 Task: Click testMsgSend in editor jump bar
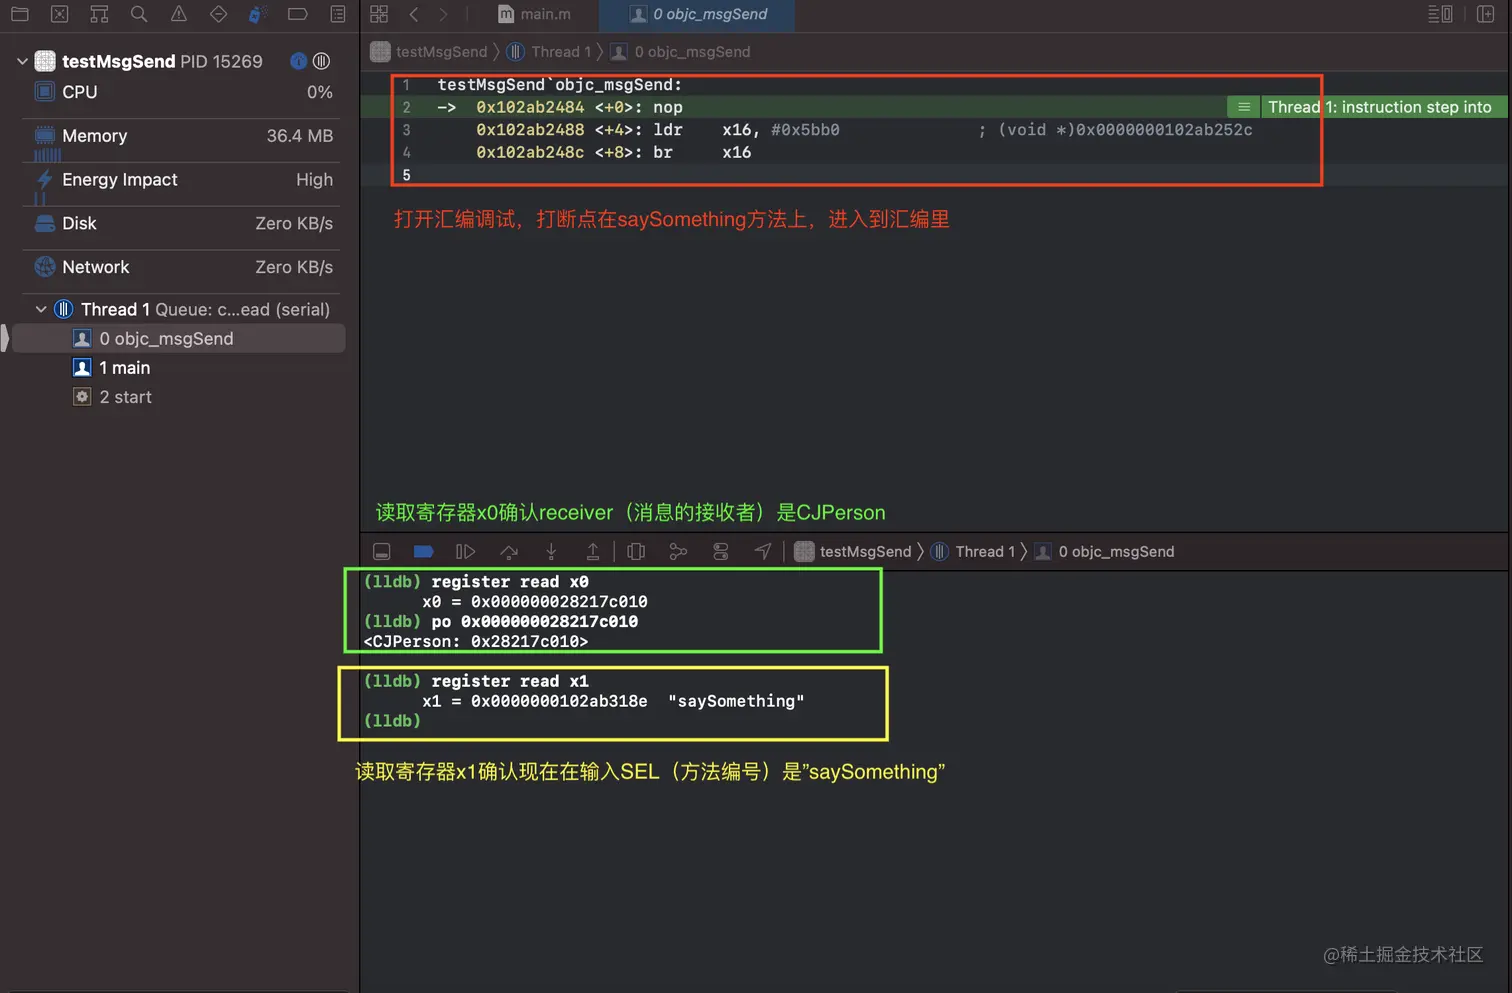pos(429,52)
